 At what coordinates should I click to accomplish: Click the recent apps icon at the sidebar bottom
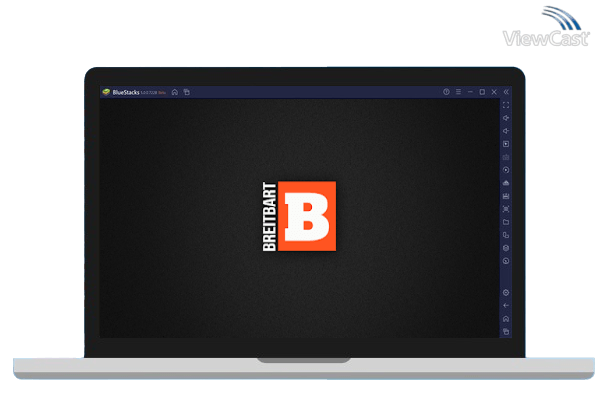[x=506, y=332]
